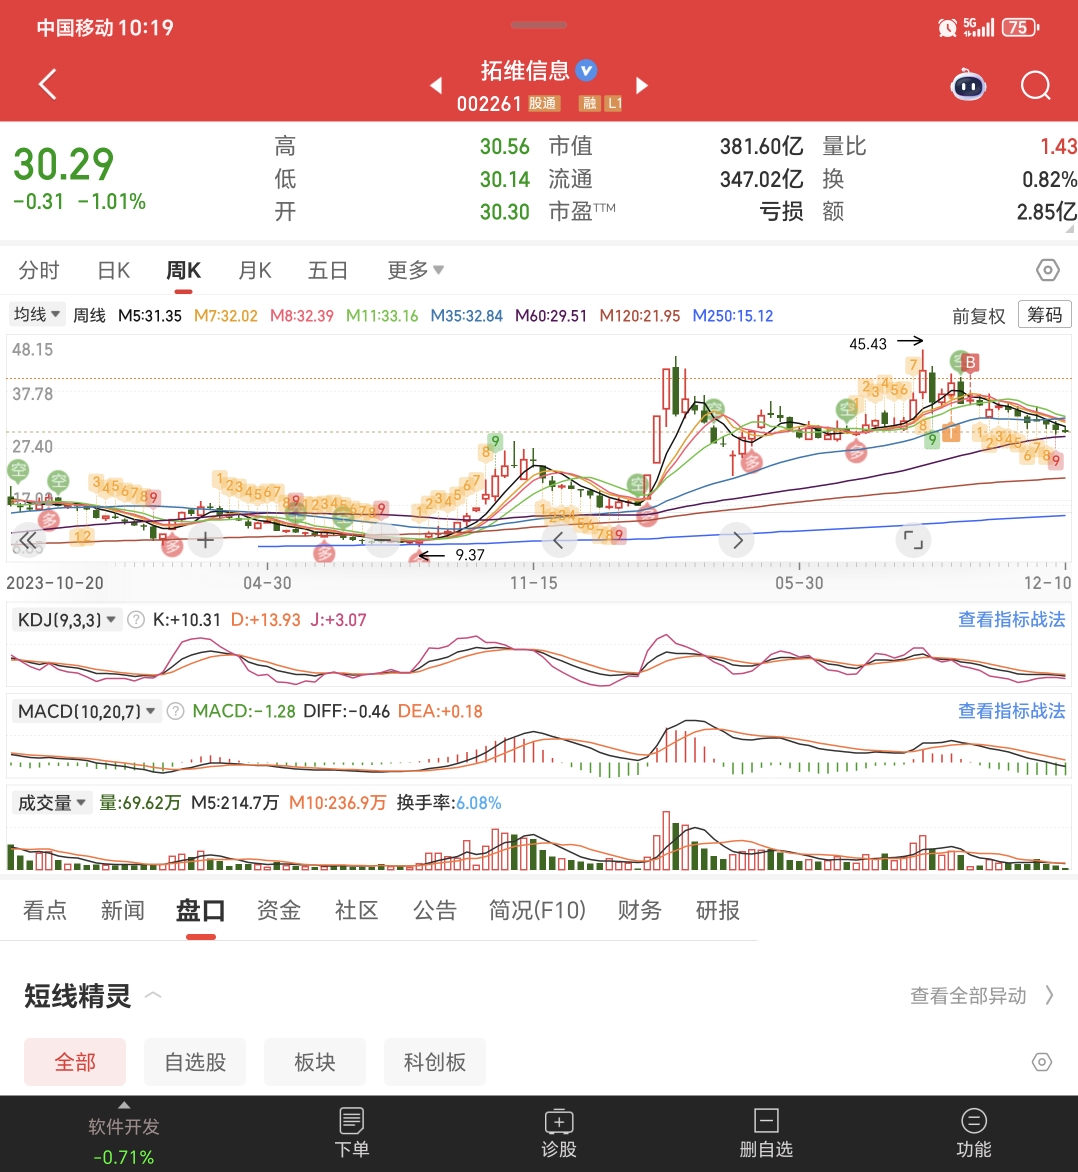Tap the top drag handle bar

pos(539,25)
